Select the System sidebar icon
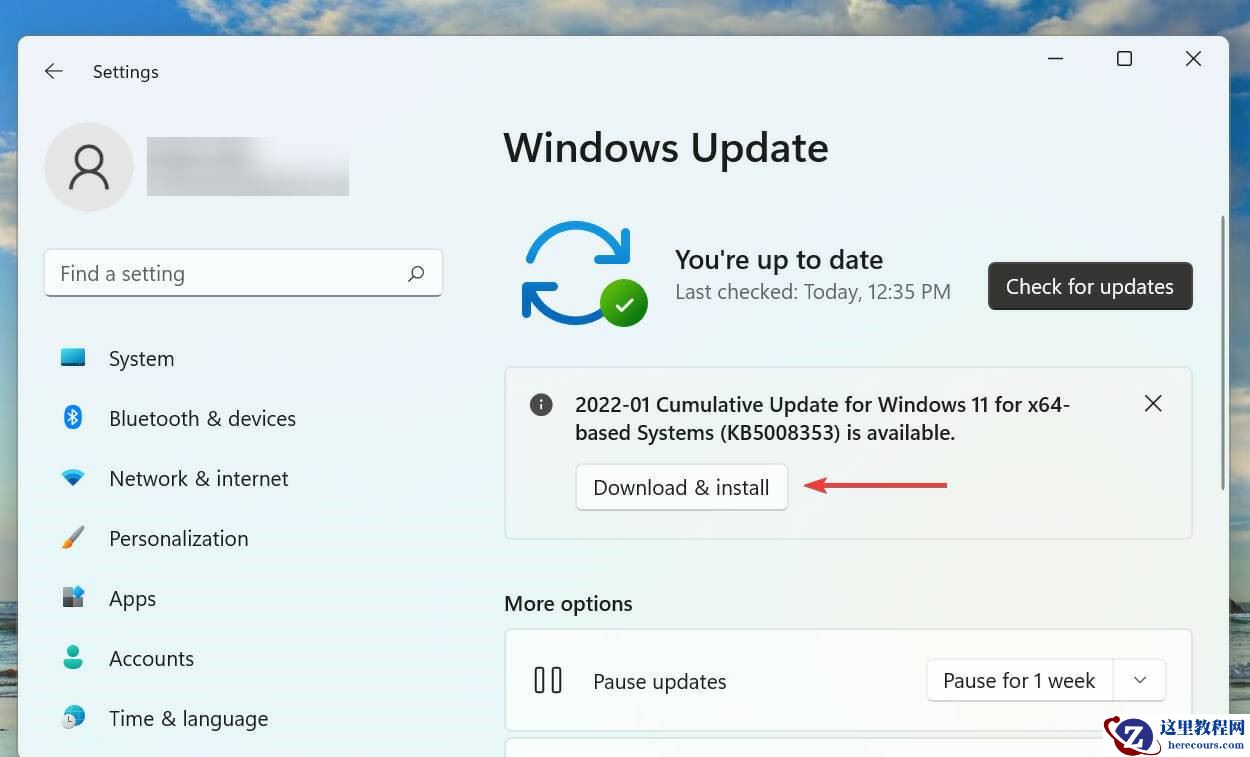Viewport: 1250px width, 757px height. click(73, 357)
